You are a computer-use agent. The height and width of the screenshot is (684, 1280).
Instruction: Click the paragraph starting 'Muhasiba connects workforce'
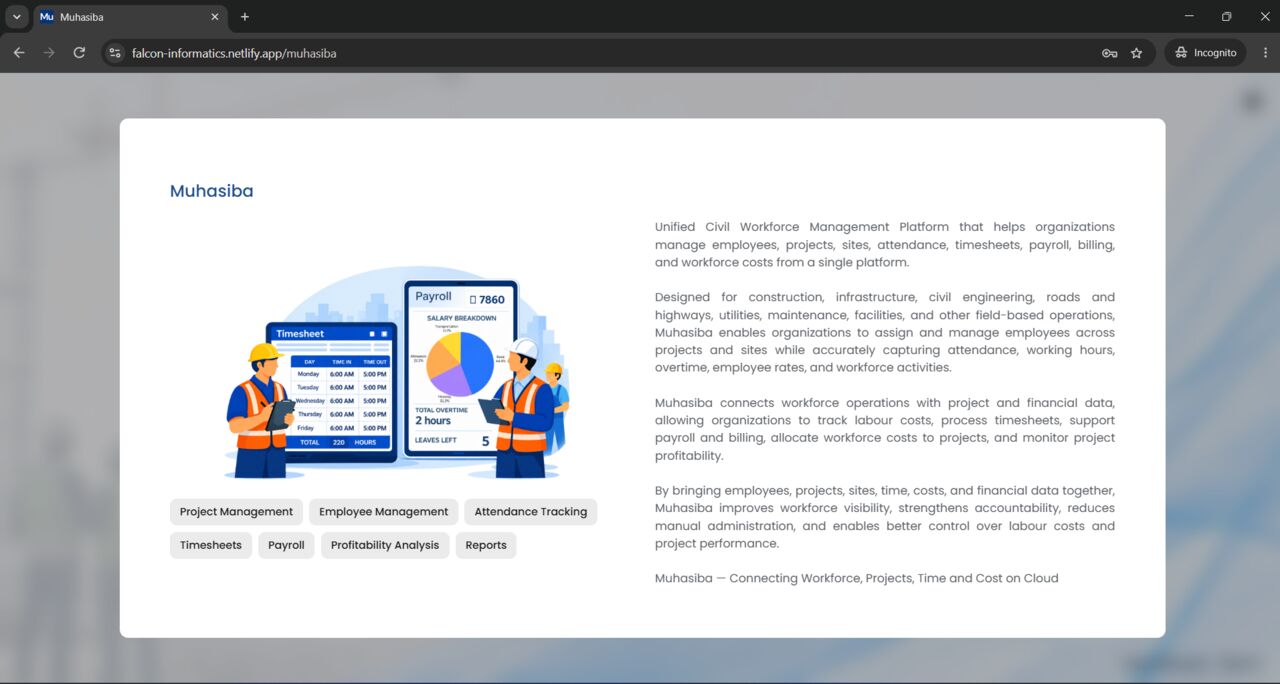[x=885, y=429]
